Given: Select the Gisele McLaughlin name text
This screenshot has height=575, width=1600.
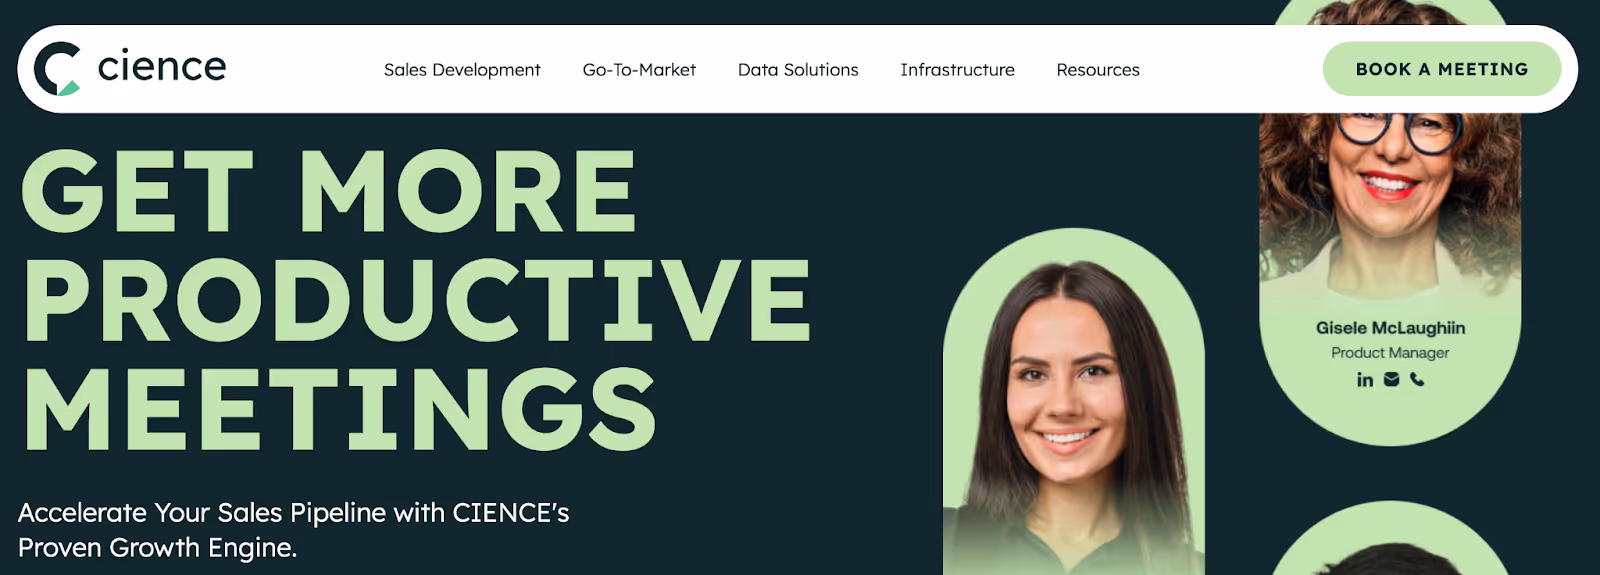Looking at the screenshot, I should coord(1390,328).
